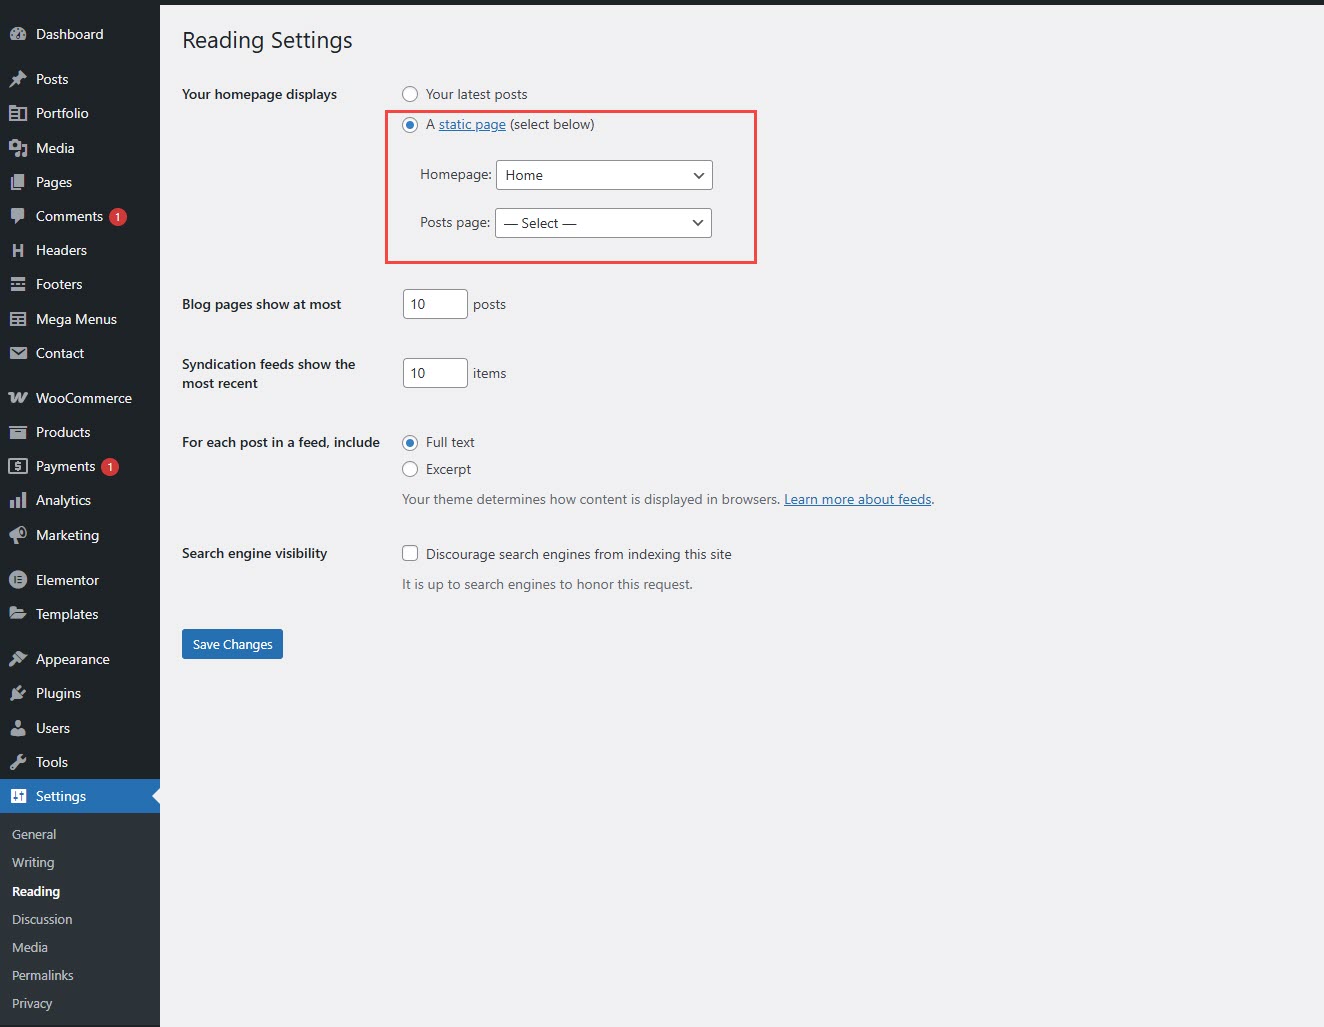This screenshot has height=1027, width=1324.
Task: Click the Dashboard gauge icon
Action: 18,34
